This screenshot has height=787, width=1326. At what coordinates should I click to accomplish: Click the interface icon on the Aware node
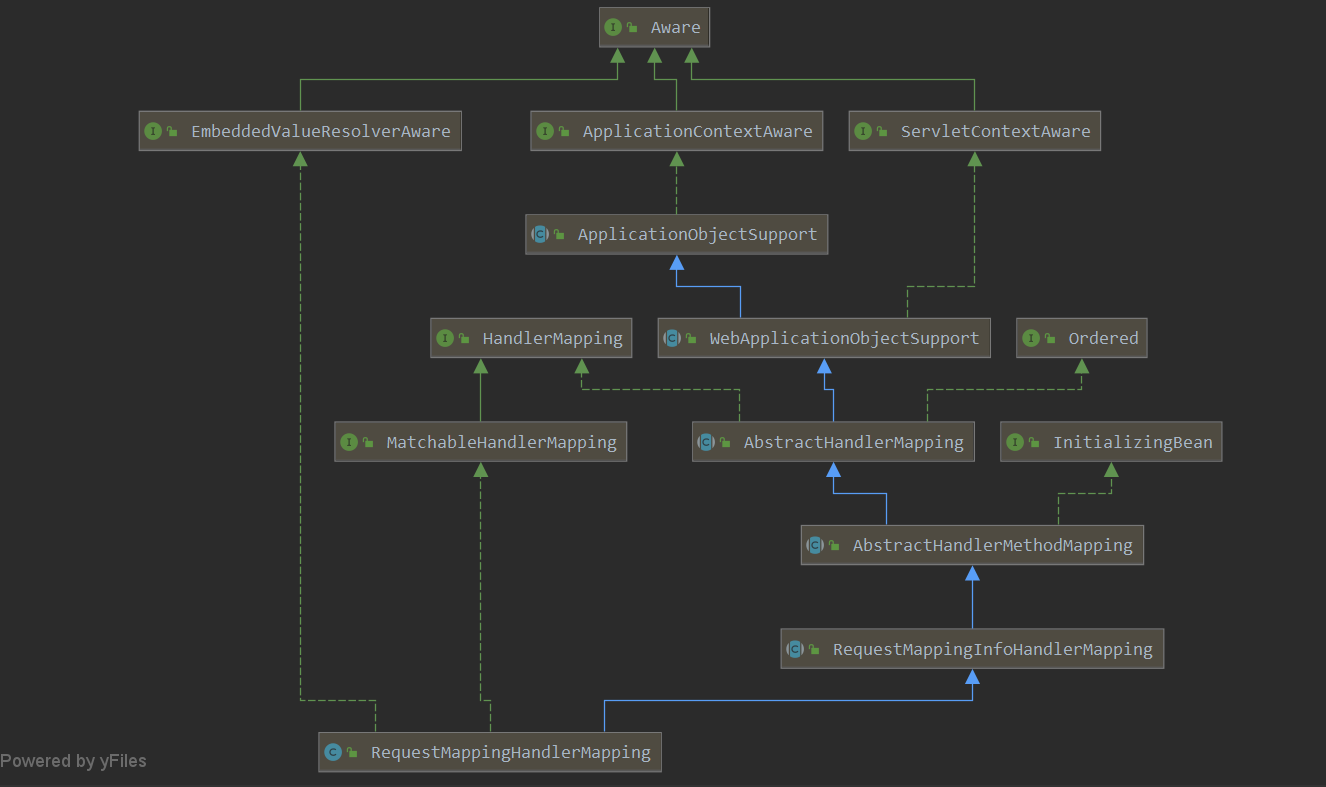pos(613,27)
